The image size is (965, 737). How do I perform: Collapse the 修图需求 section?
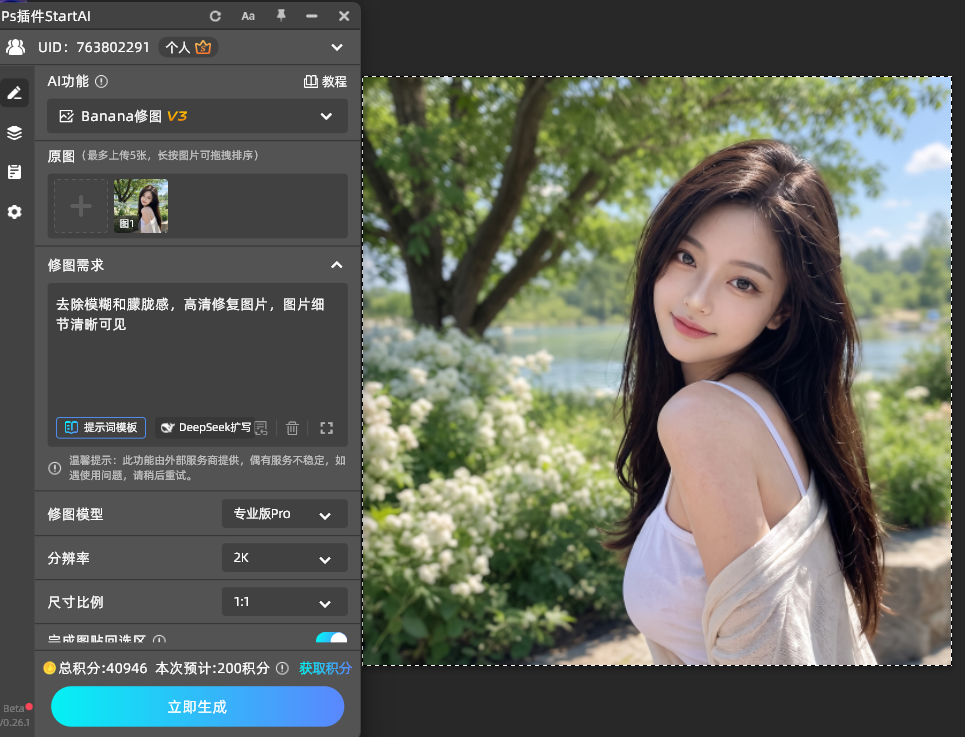point(337,265)
